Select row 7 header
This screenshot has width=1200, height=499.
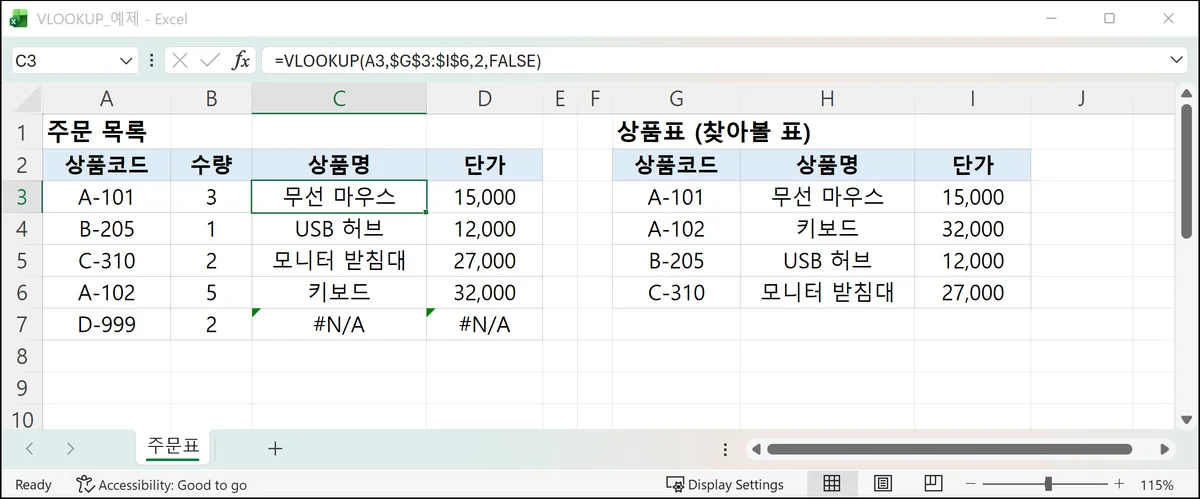pos(21,324)
